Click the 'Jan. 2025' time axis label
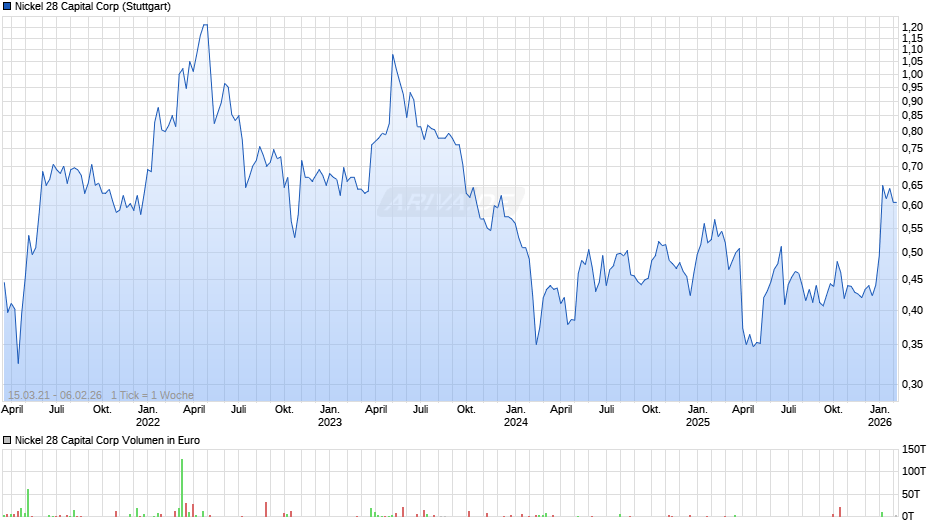 [x=698, y=416]
